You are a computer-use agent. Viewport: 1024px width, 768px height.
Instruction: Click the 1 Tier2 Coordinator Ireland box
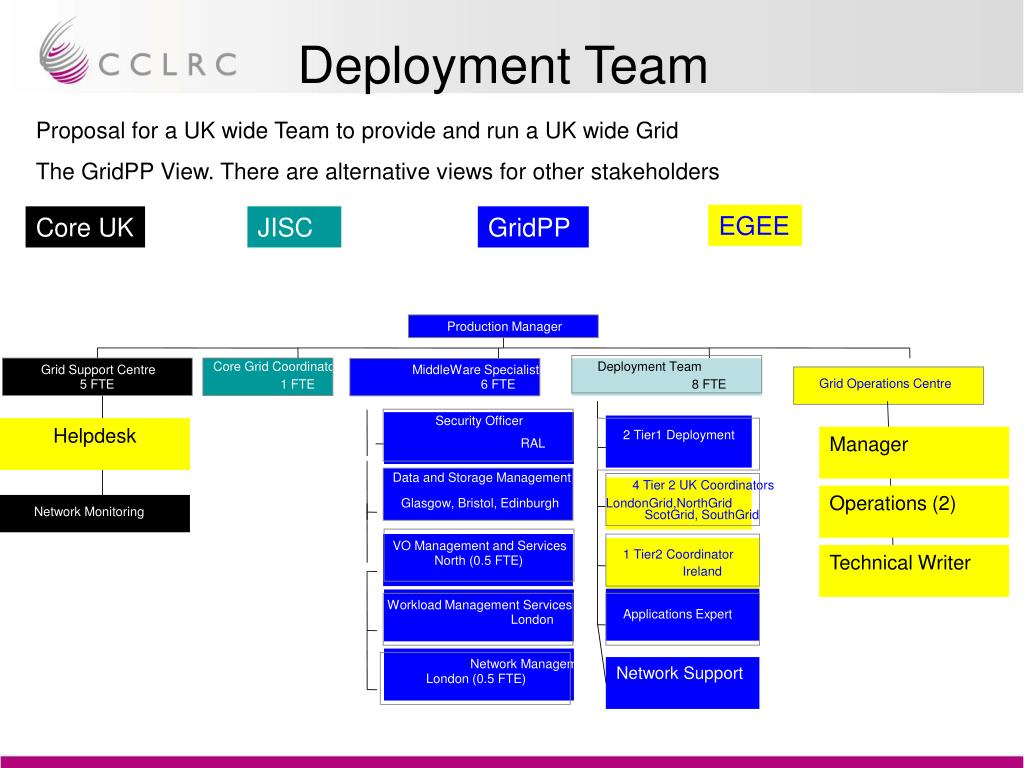pyautogui.click(x=682, y=560)
